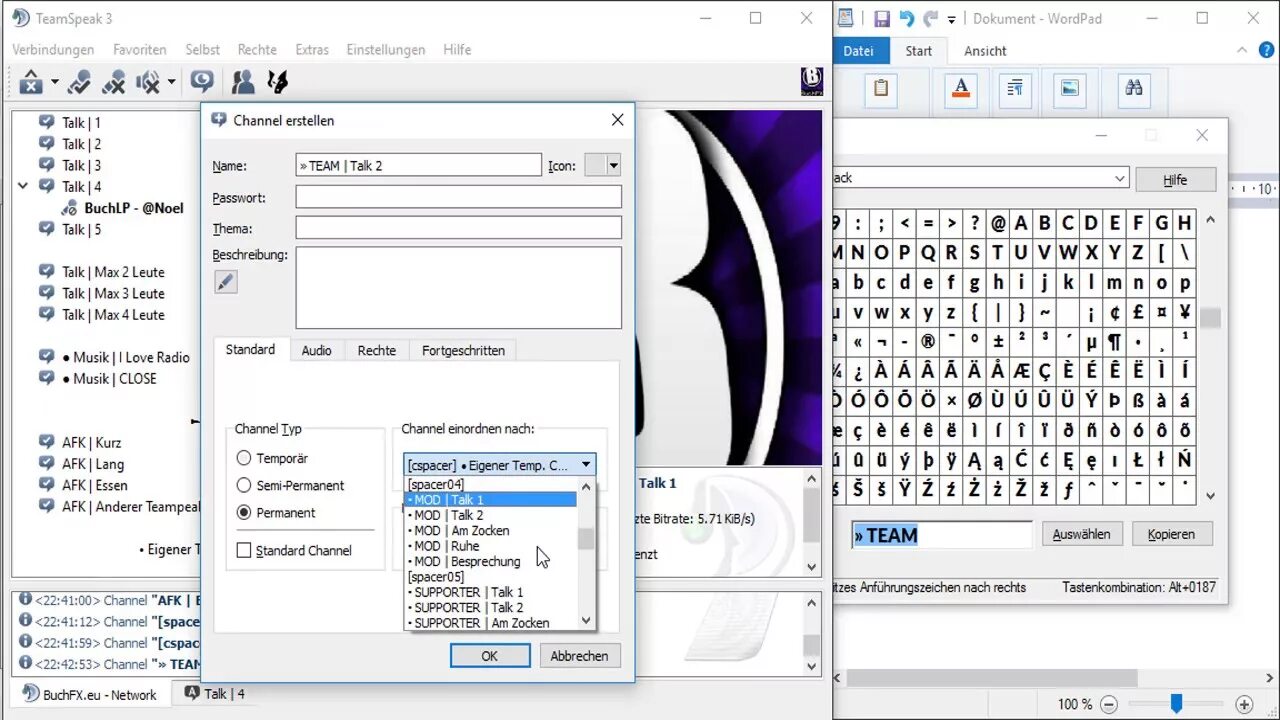Open the WordPad Ansicht ribbon tab
The width and height of the screenshot is (1280, 720).
pyautogui.click(x=985, y=51)
